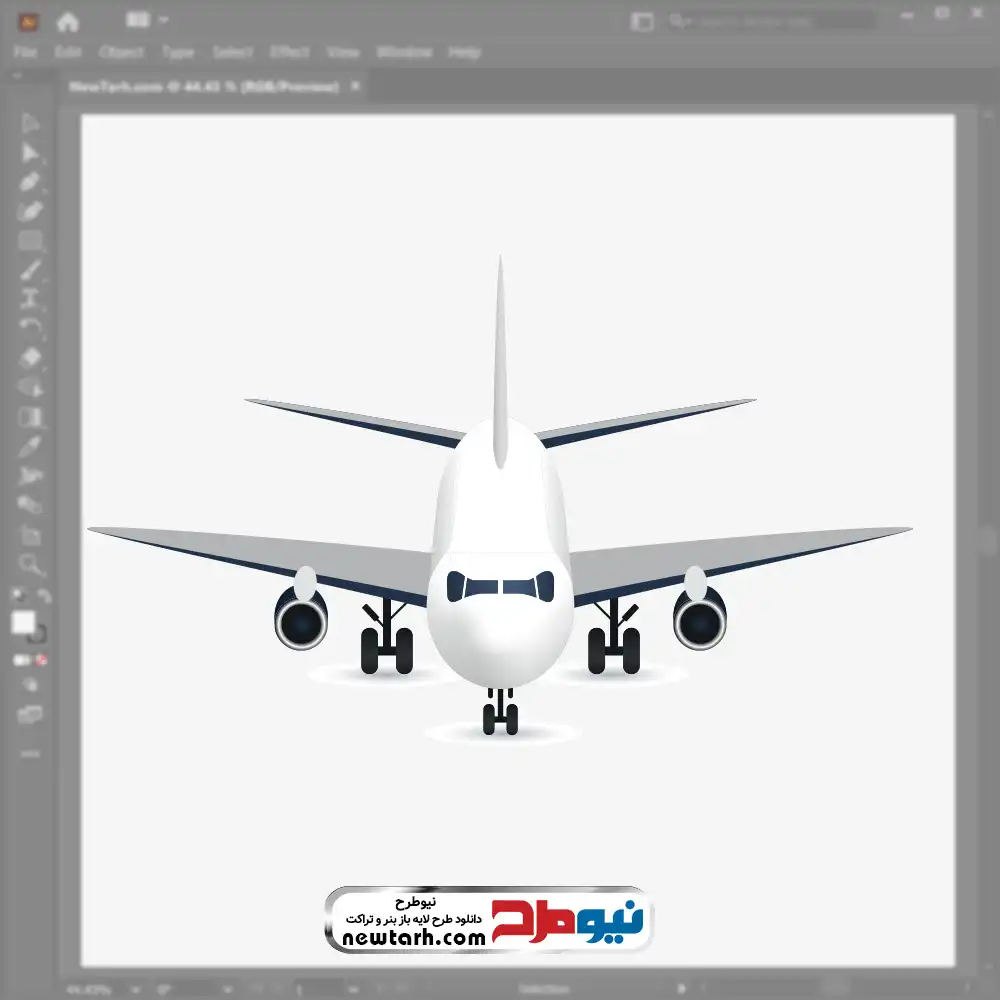This screenshot has height=1000, width=1000.
Task: Open the Effect menu
Action: (x=290, y=52)
